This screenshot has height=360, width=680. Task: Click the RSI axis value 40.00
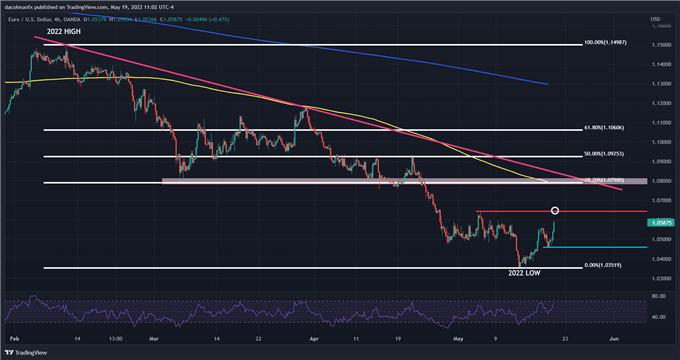pos(658,317)
